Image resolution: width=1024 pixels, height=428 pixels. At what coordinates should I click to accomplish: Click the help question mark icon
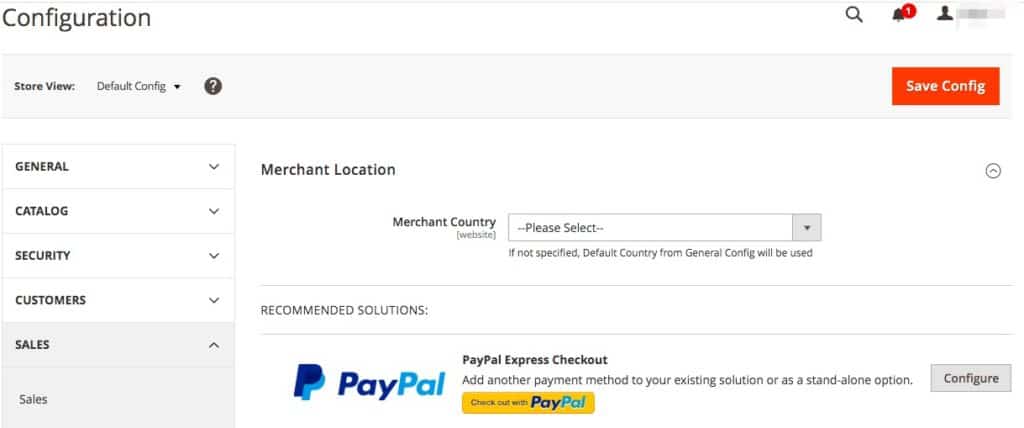click(x=213, y=86)
